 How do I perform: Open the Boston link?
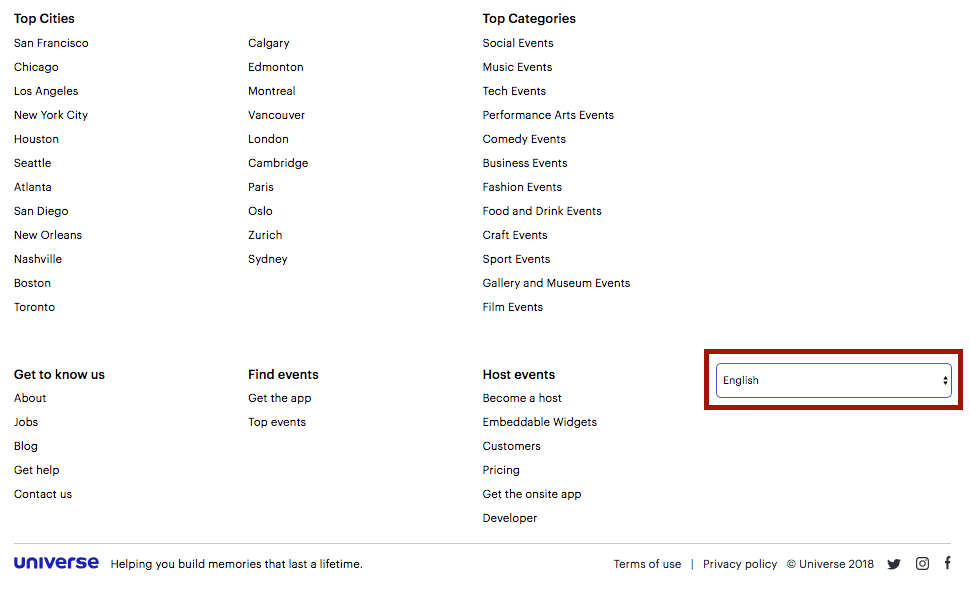click(33, 283)
